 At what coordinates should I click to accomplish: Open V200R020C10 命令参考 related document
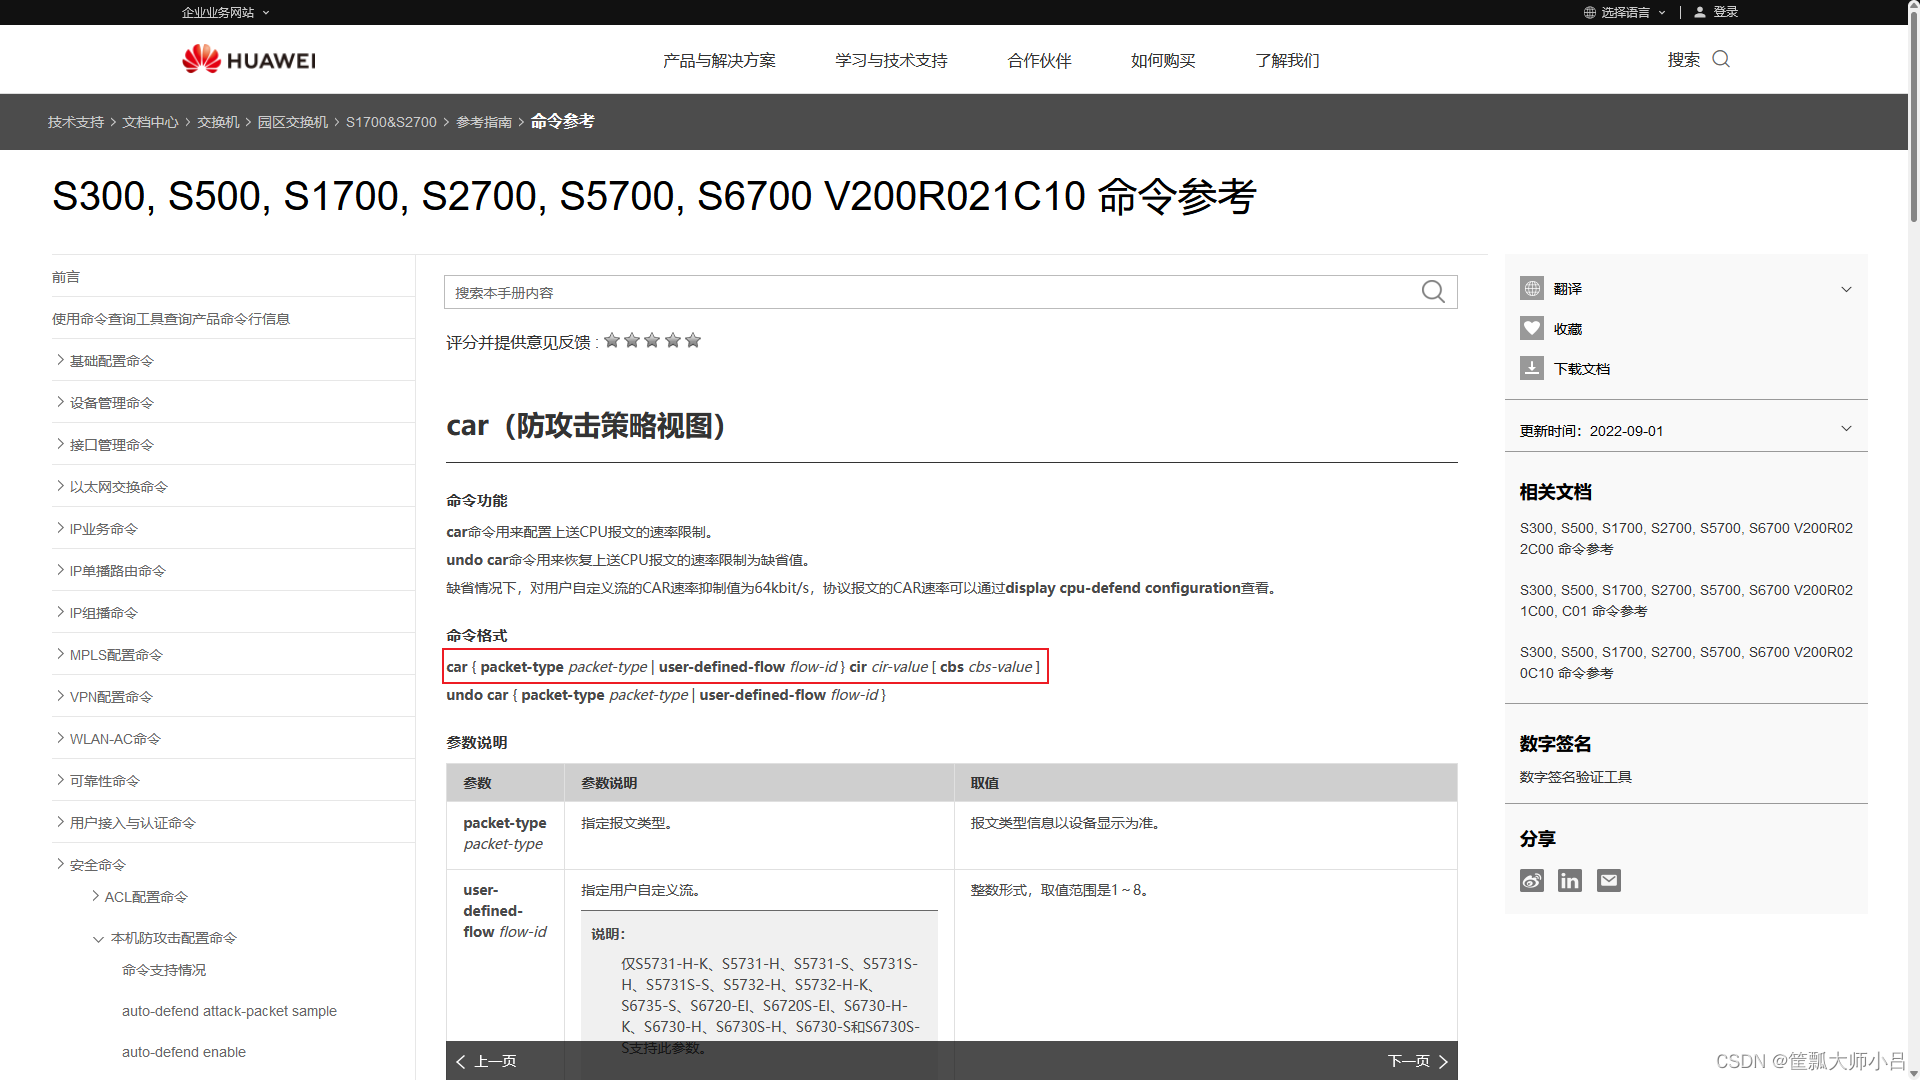point(1686,662)
